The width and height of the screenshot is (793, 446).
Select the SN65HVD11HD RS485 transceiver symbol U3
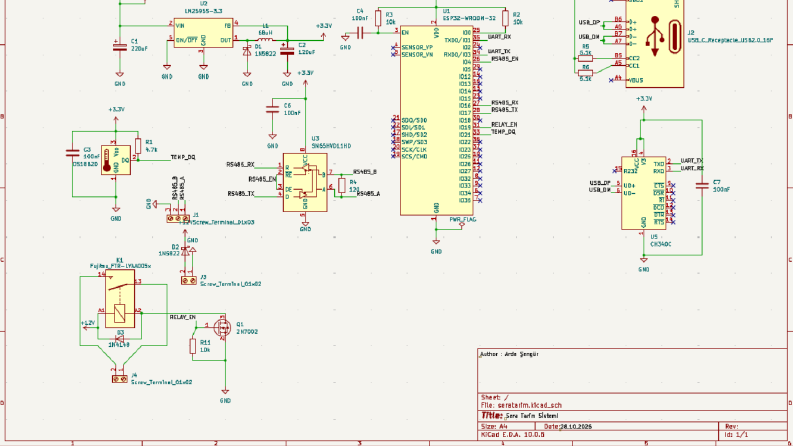coord(305,182)
